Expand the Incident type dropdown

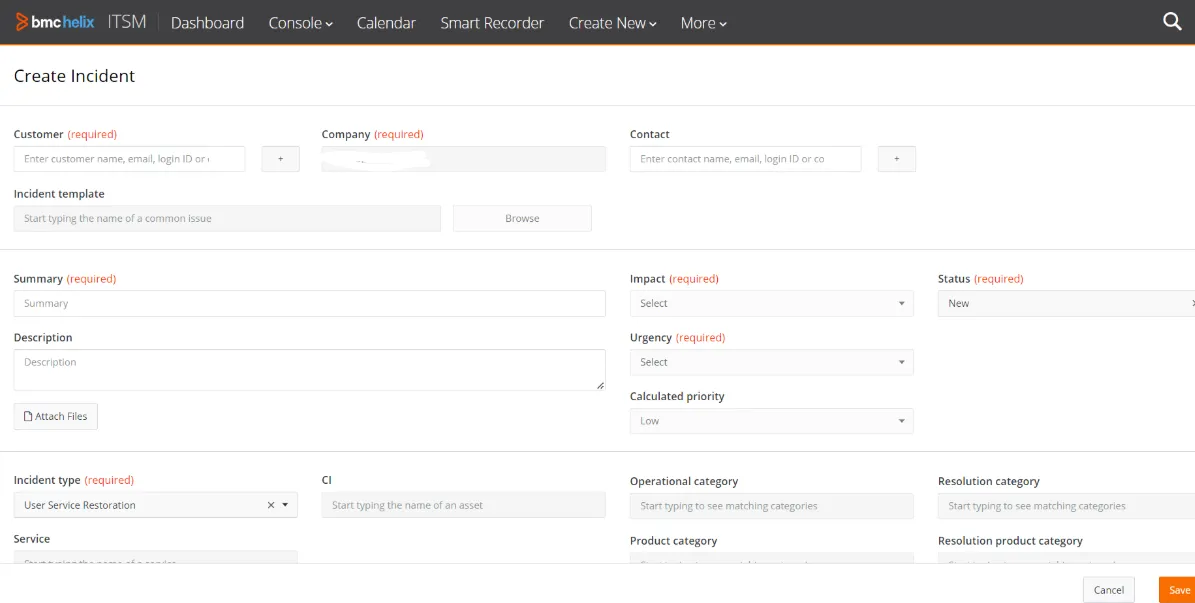click(x=285, y=505)
